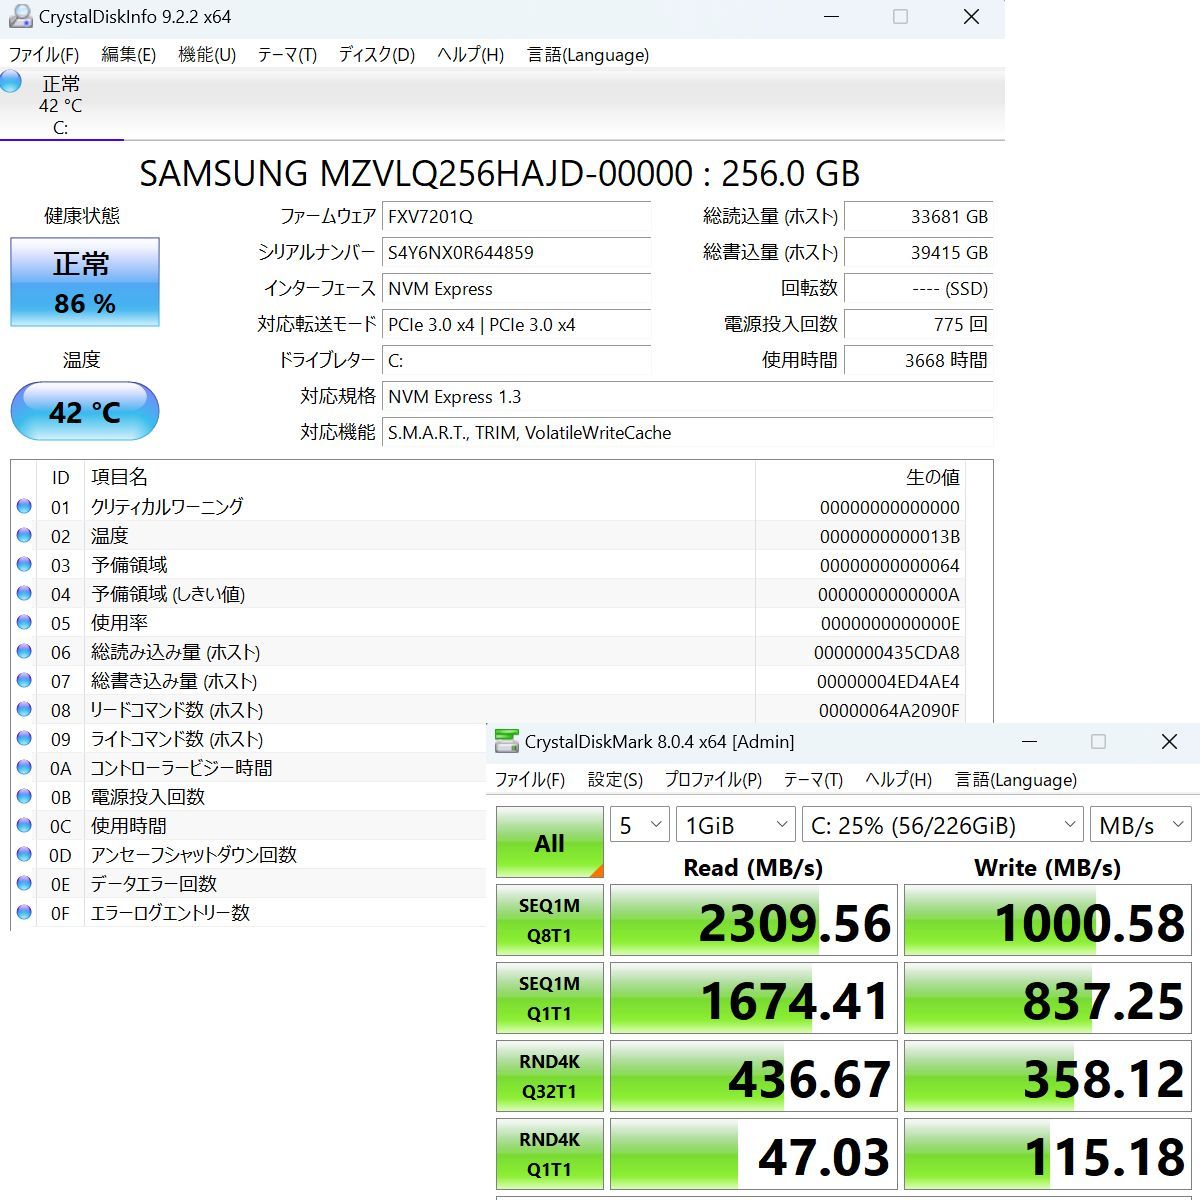Open 設定(S) menu in CrystalDiskMark

(615, 780)
